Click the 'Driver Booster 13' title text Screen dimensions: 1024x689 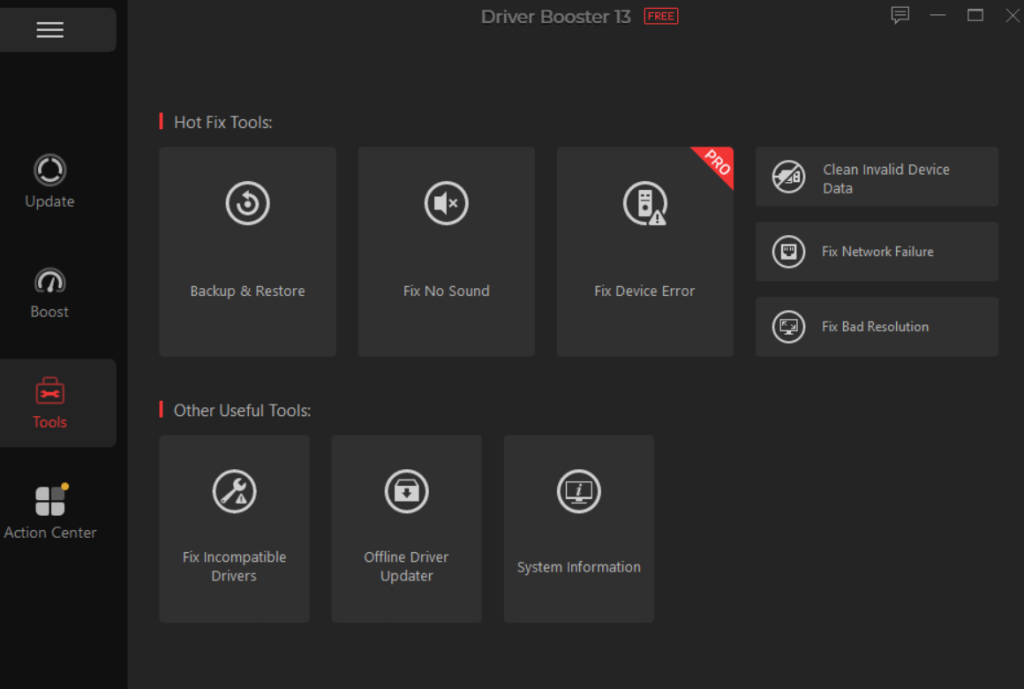(x=556, y=16)
